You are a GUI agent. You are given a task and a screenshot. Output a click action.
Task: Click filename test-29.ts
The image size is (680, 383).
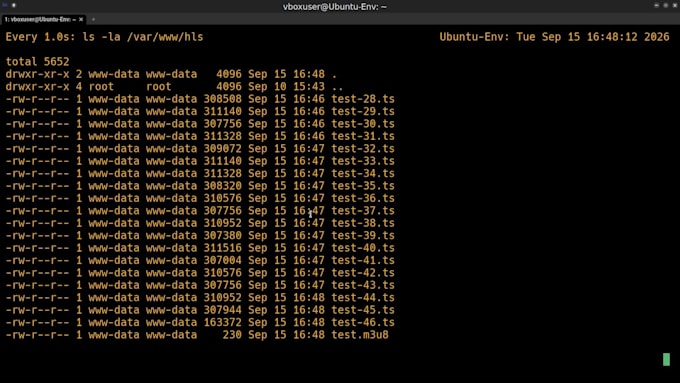tap(363, 111)
